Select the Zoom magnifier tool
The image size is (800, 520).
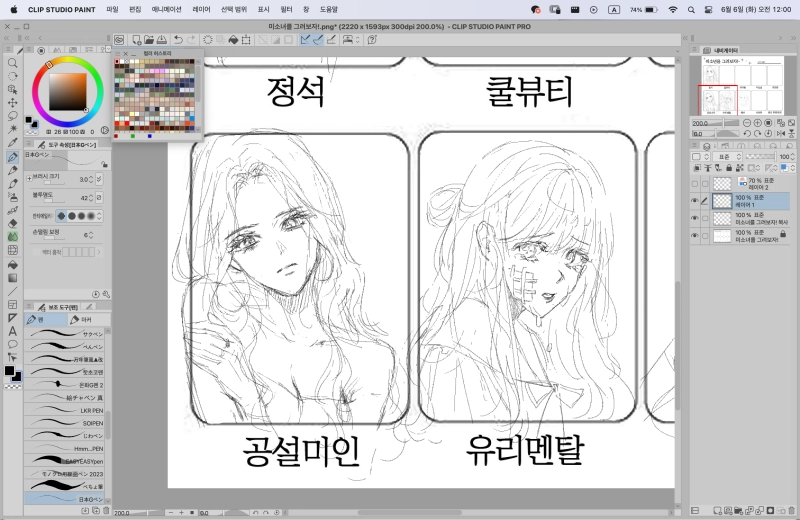coord(13,62)
